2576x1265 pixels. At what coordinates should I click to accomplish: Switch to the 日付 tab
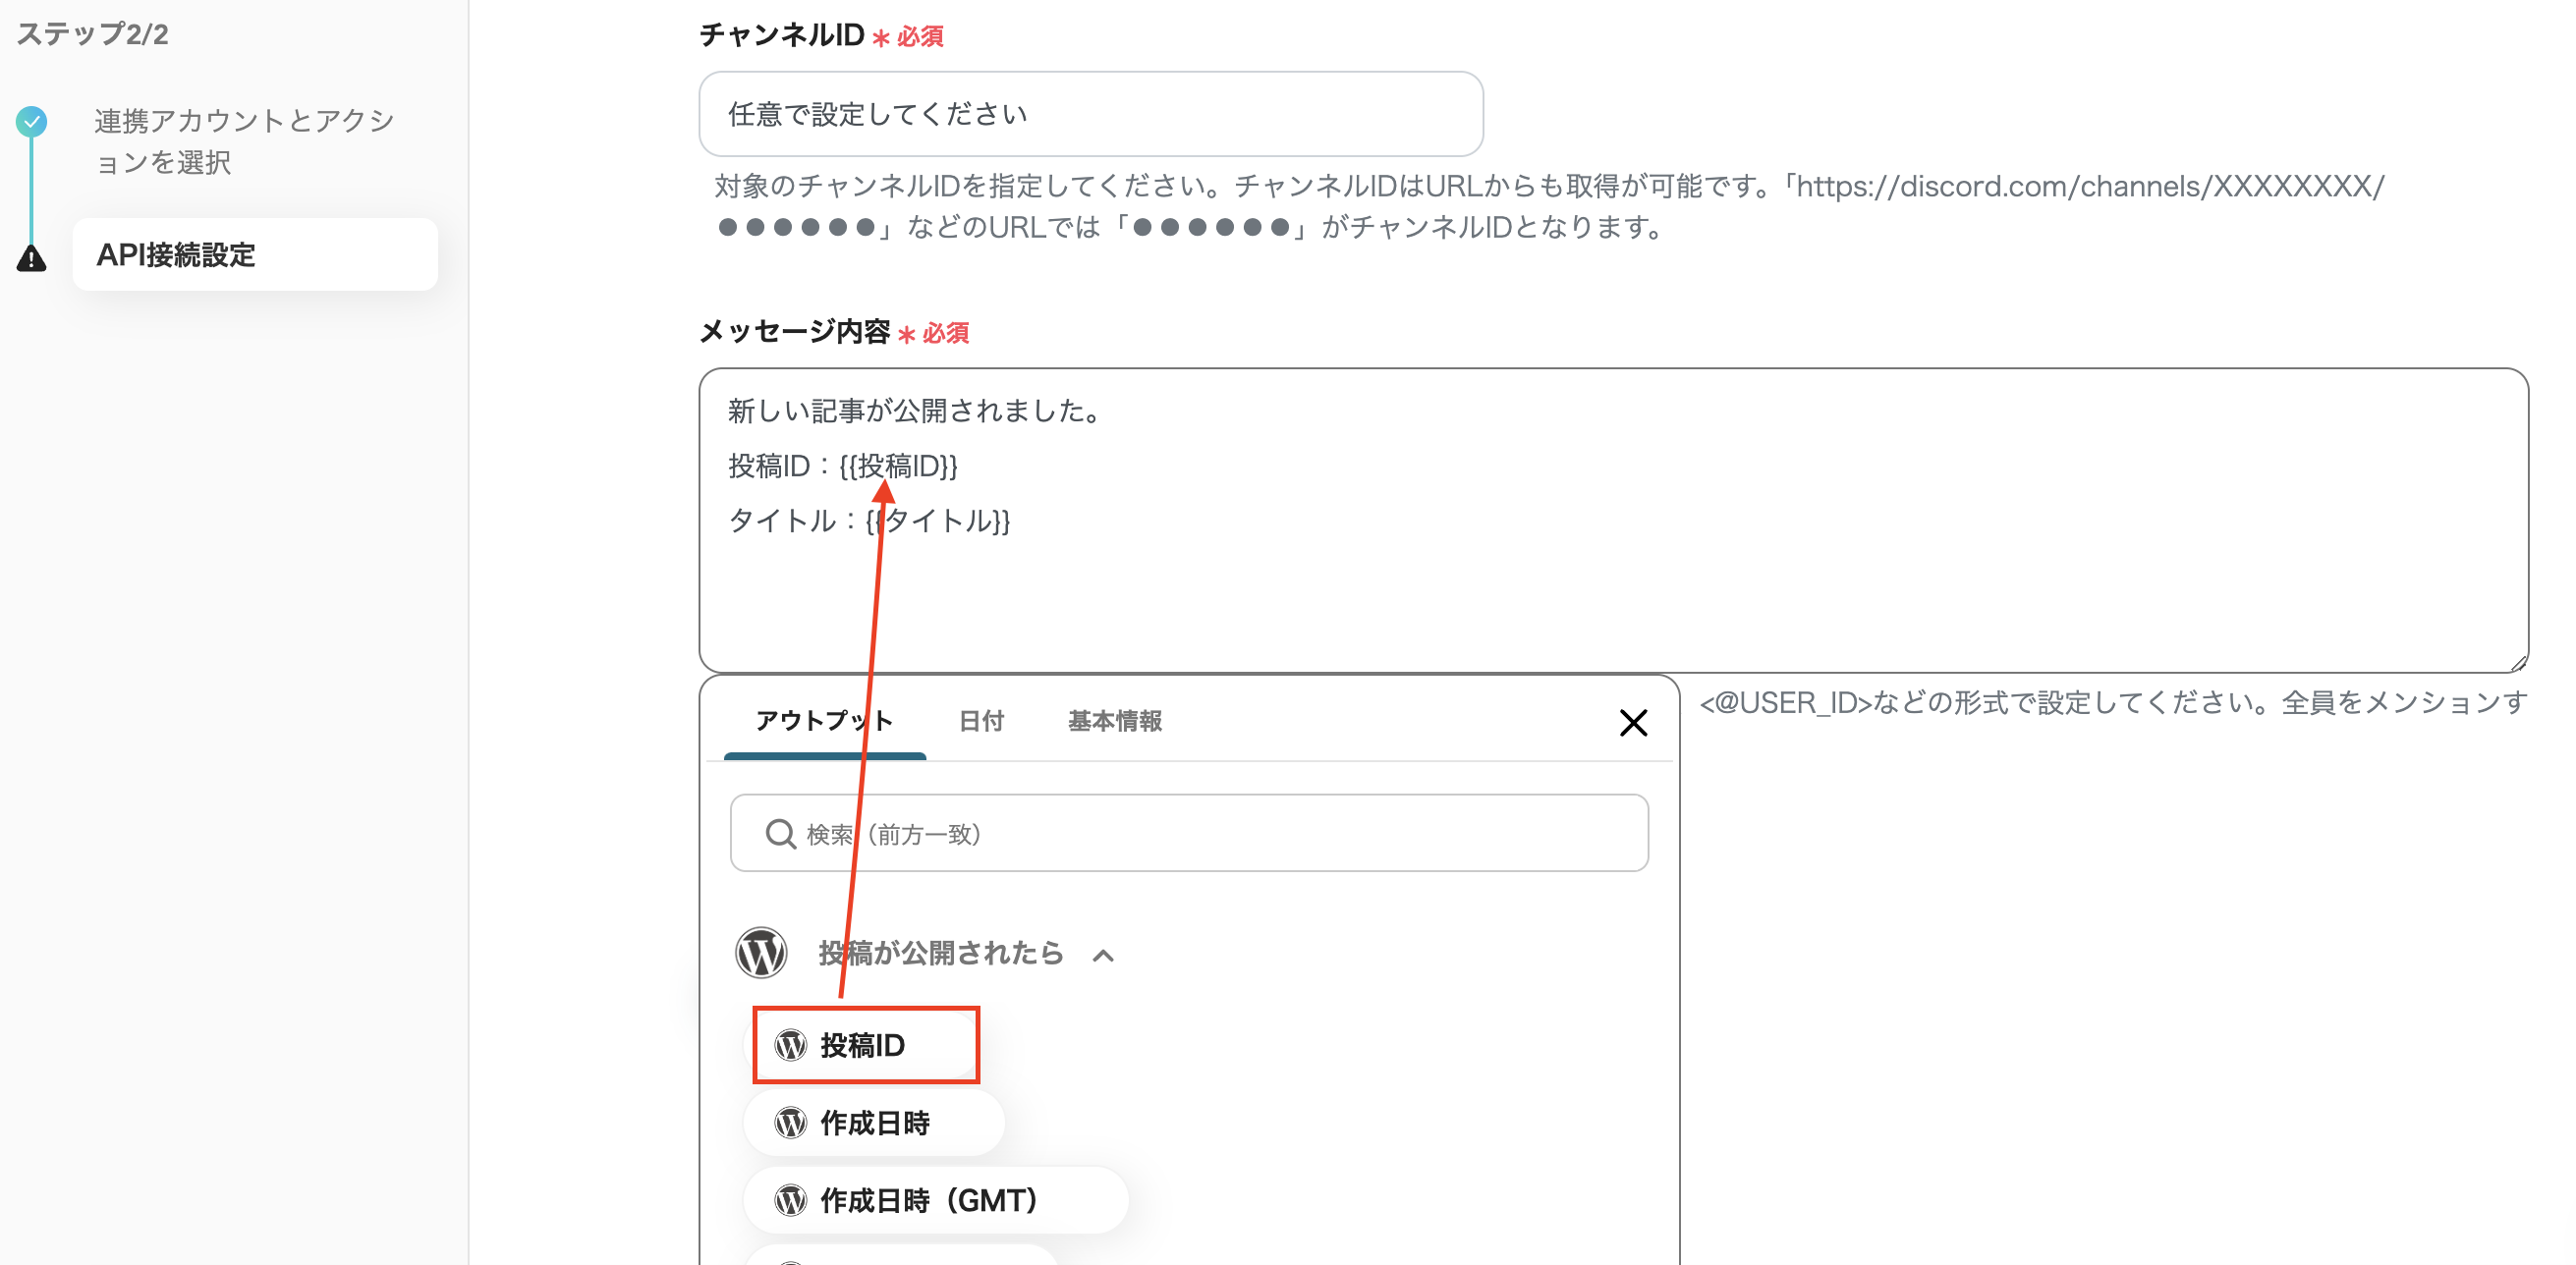tap(981, 721)
